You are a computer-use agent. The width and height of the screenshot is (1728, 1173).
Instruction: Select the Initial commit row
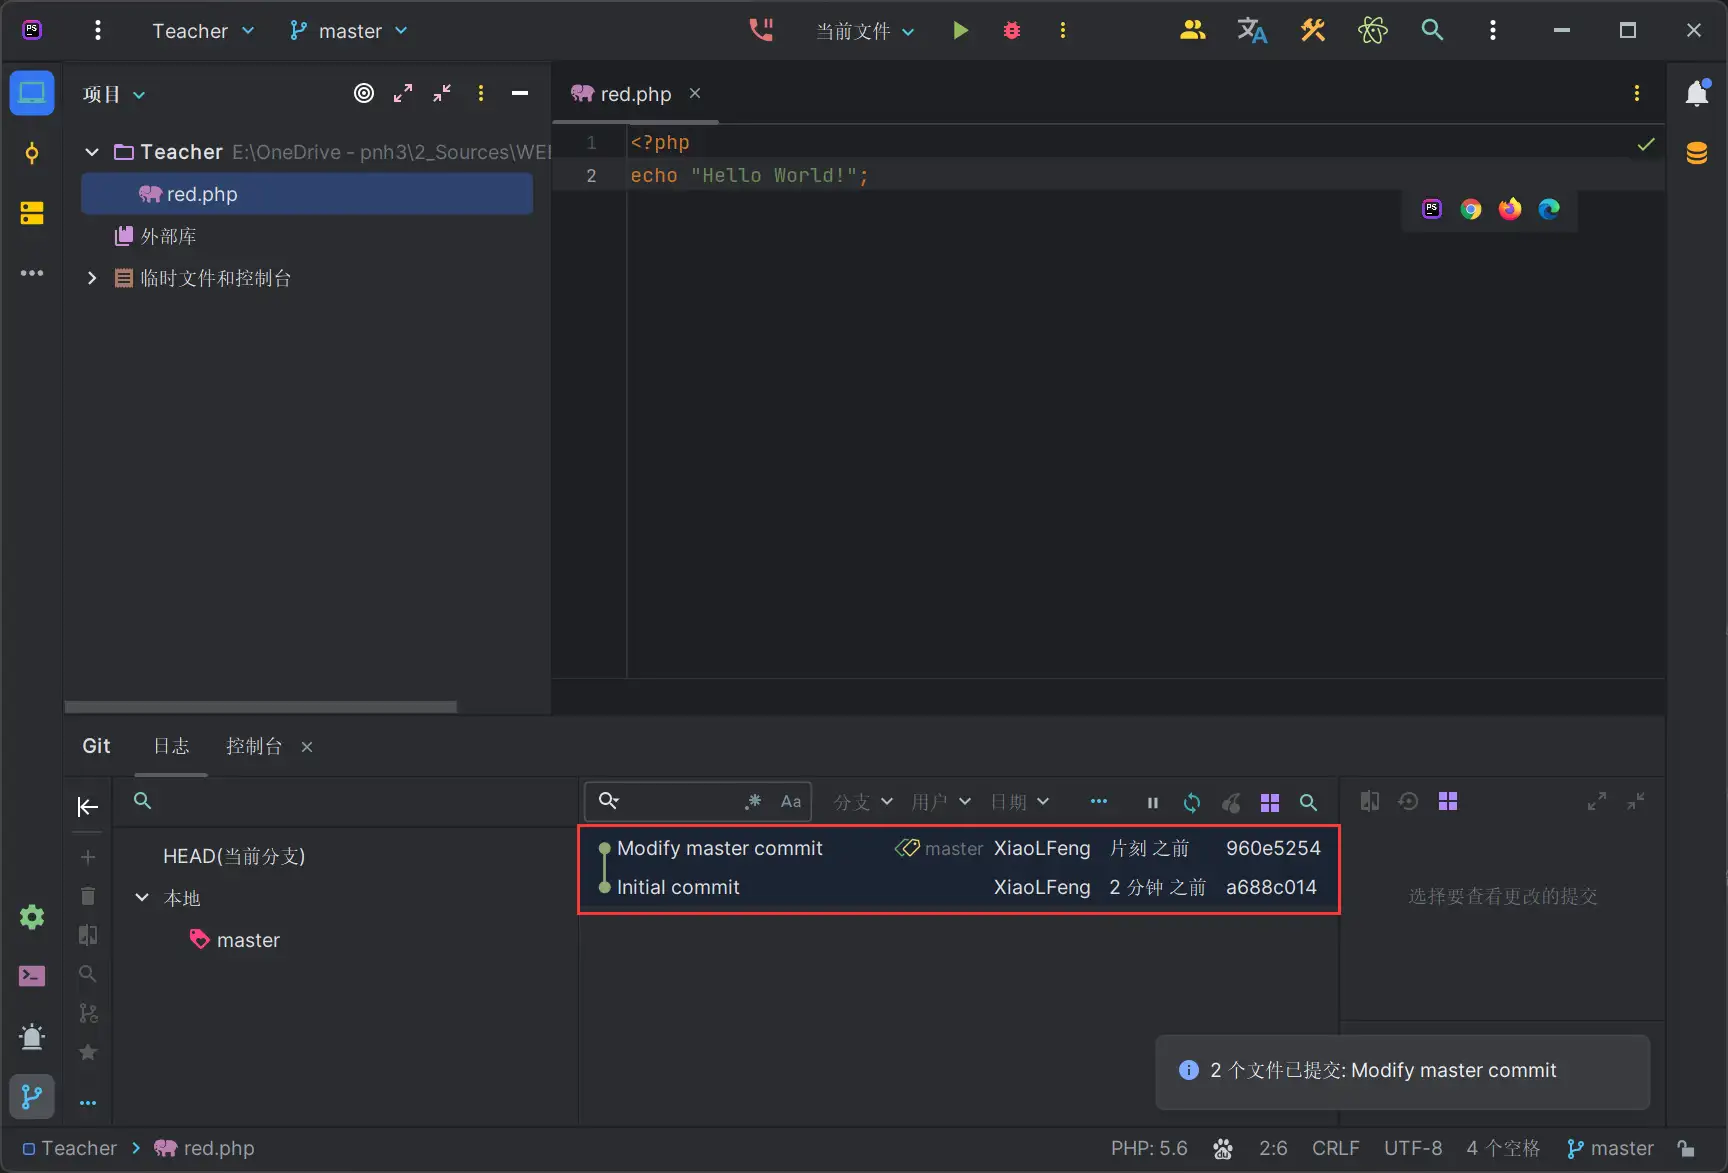point(960,887)
